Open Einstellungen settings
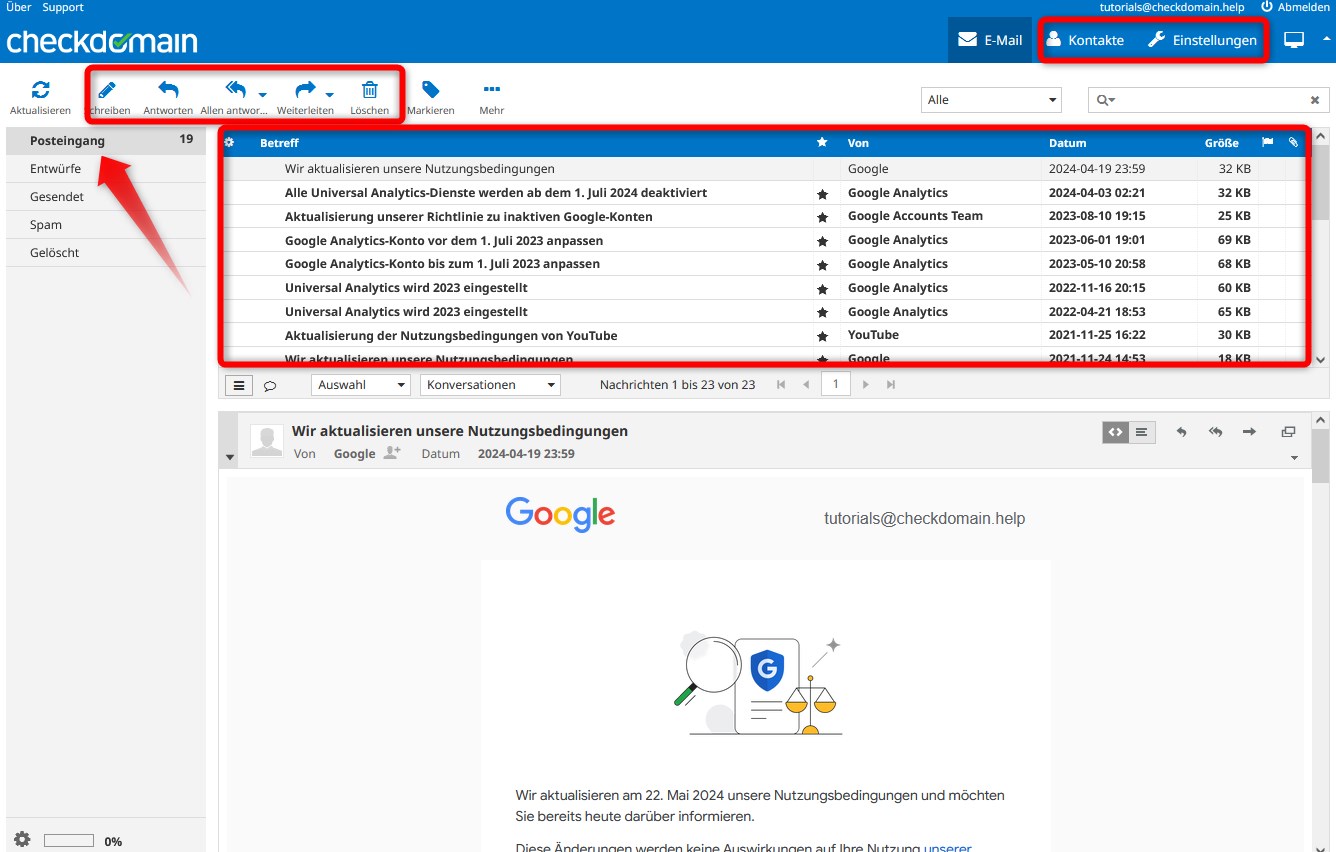This screenshot has width=1336, height=852. 1202,40
